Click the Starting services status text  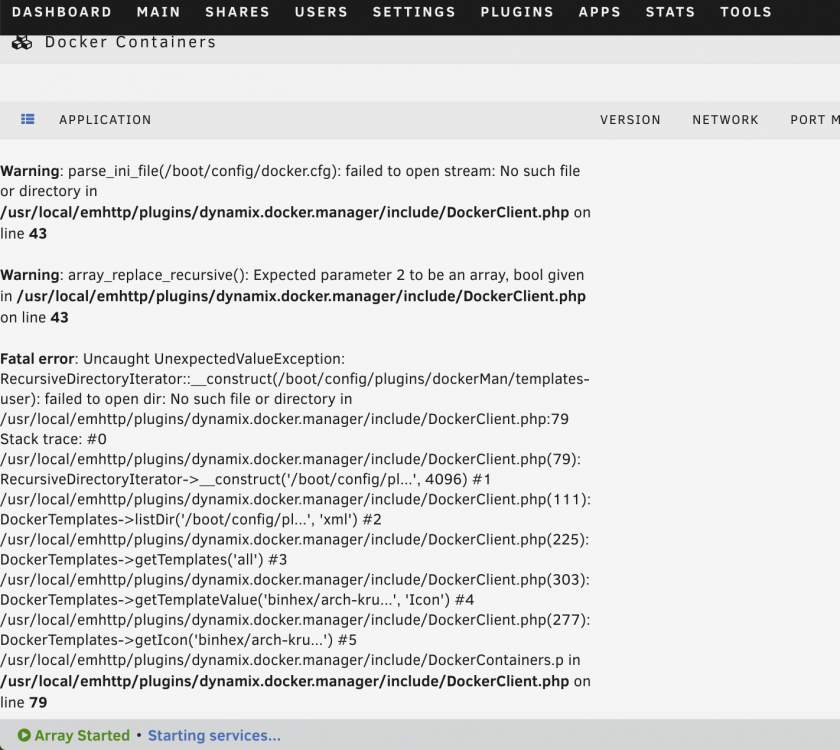[x=214, y=736]
